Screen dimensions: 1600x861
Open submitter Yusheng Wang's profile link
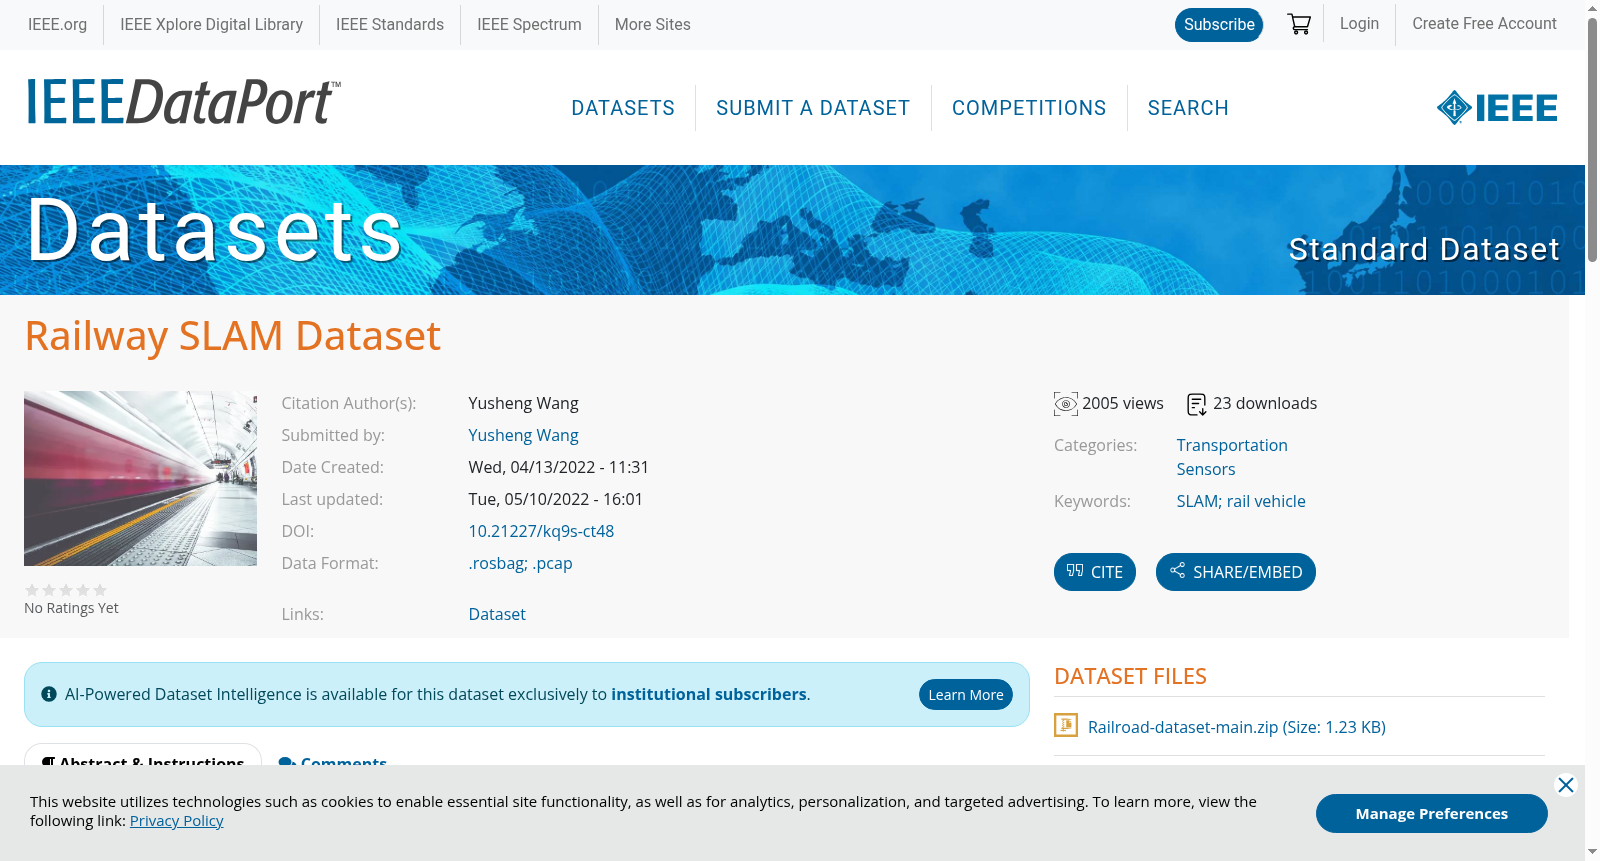(x=523, y=435)
